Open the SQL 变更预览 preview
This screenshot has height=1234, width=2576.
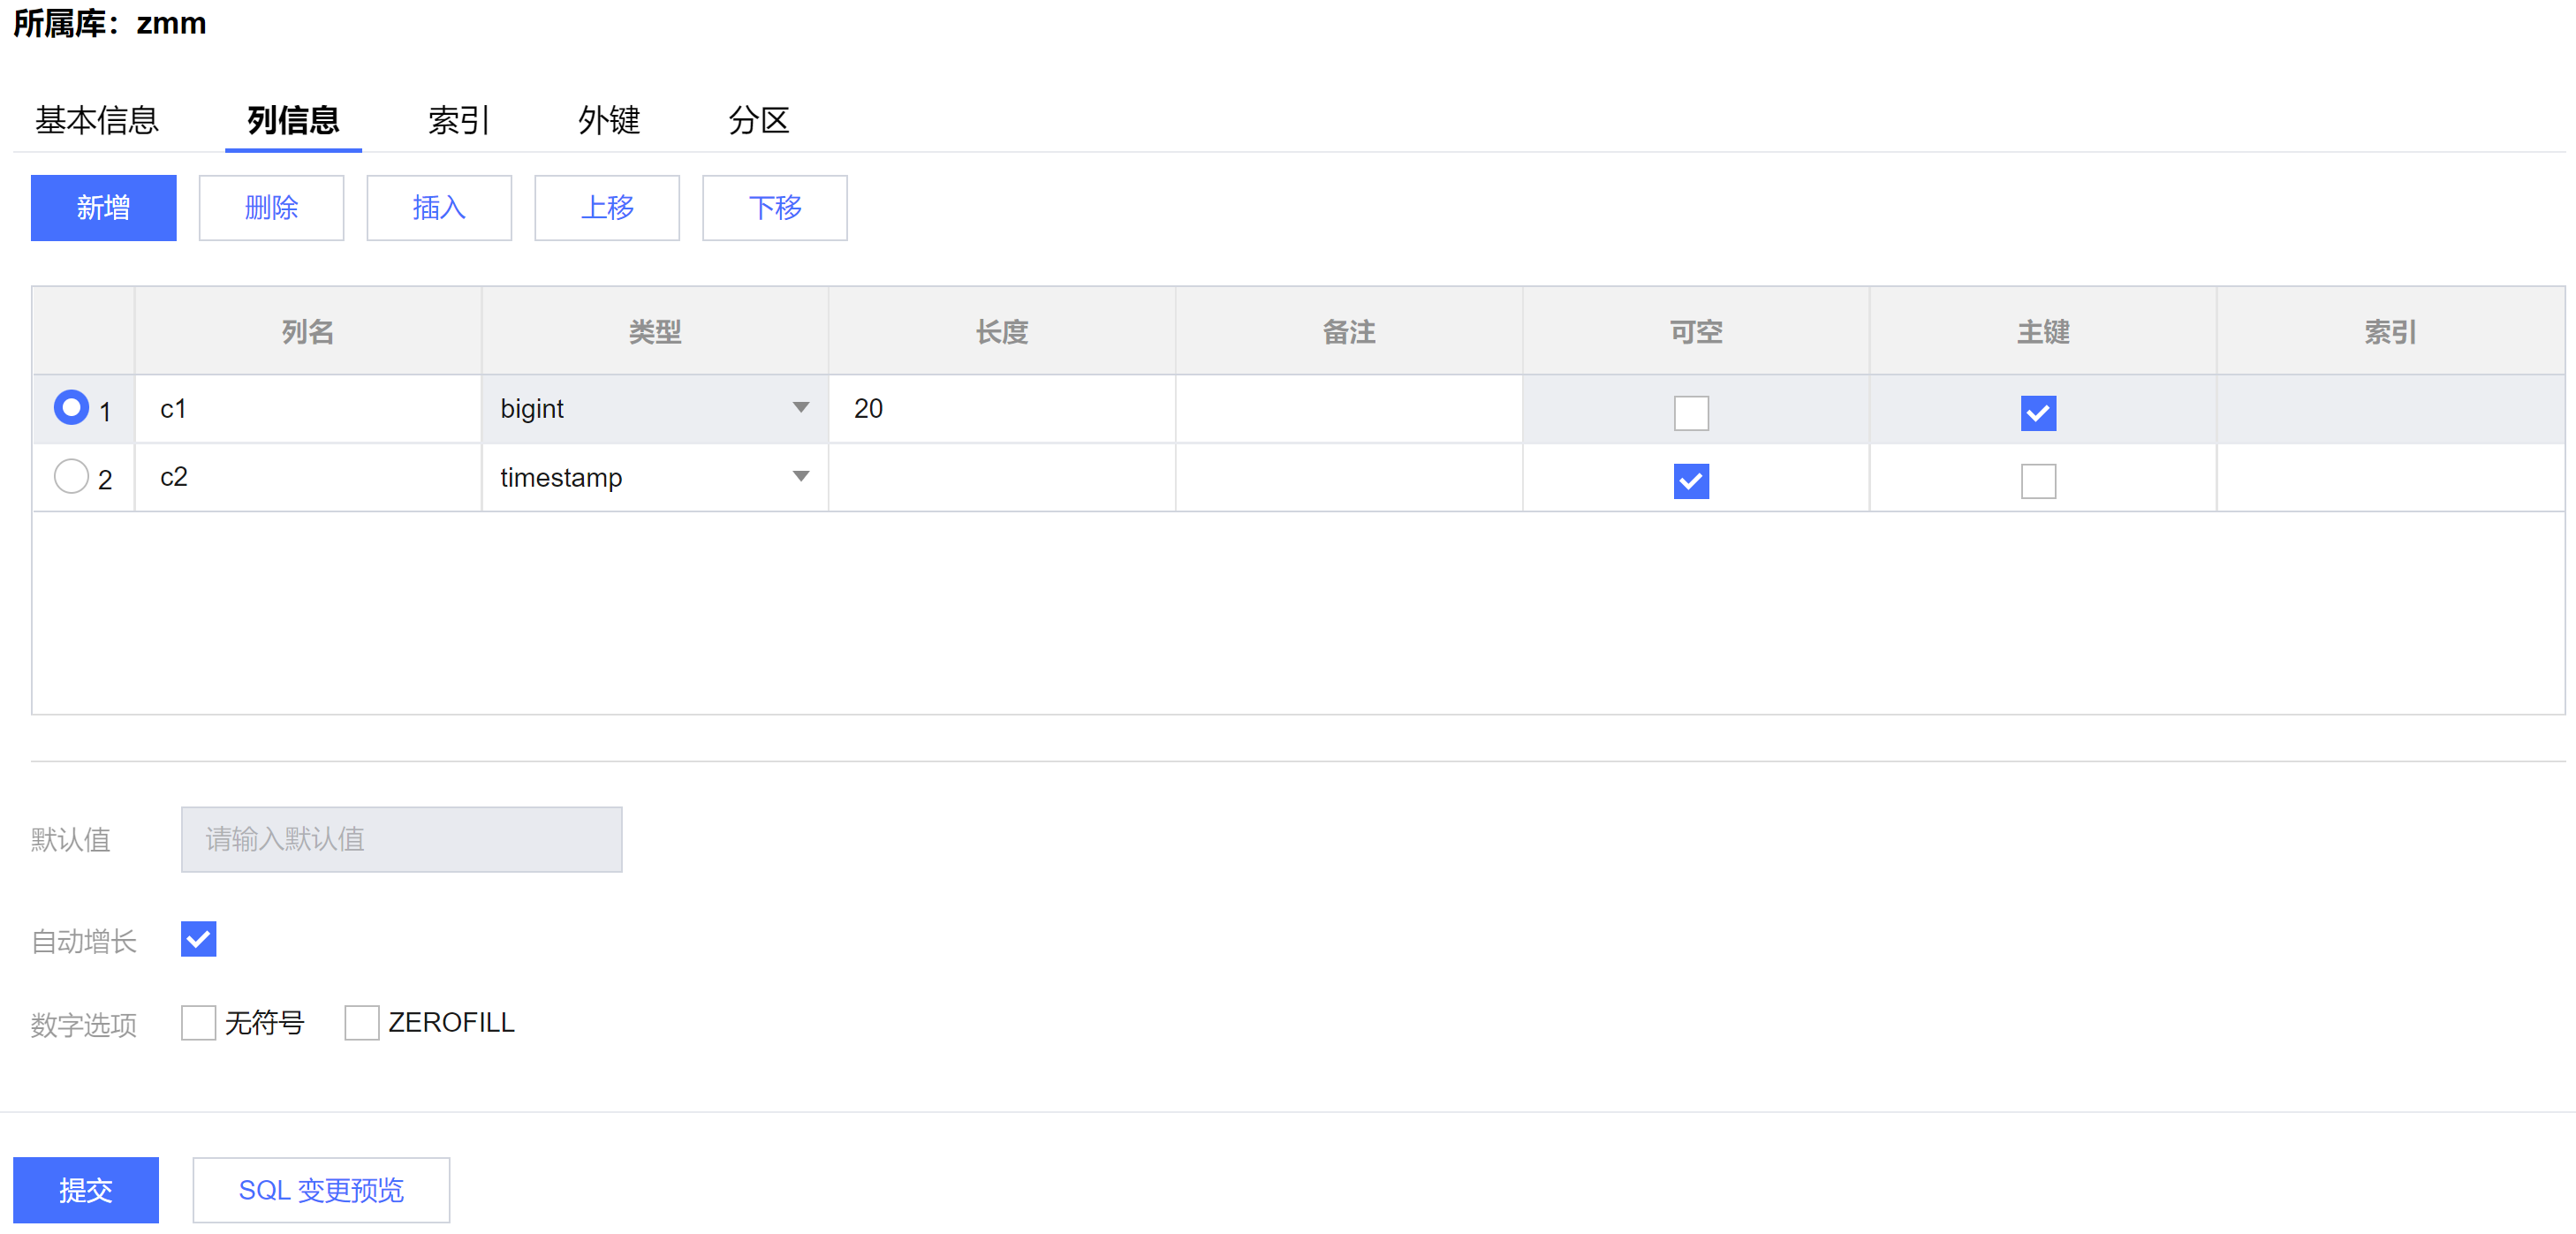[x=321, y=1190]
